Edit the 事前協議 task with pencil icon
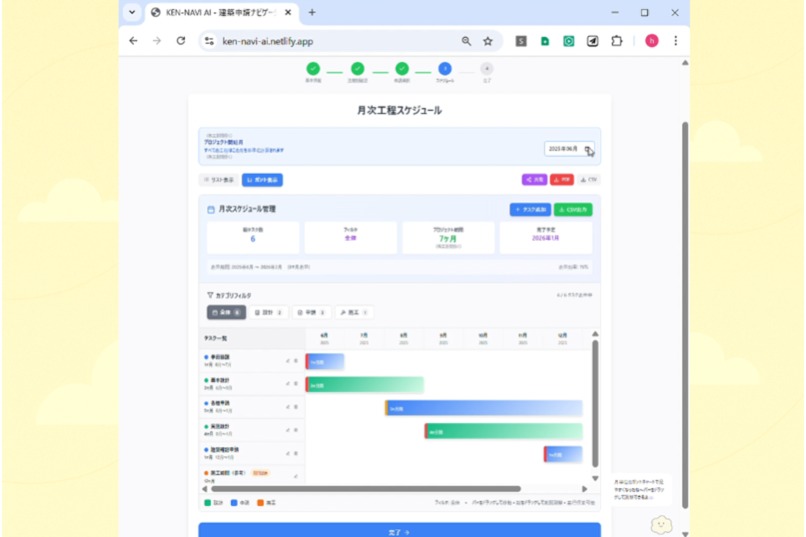The image size is (806, 537). pos(288,361)
